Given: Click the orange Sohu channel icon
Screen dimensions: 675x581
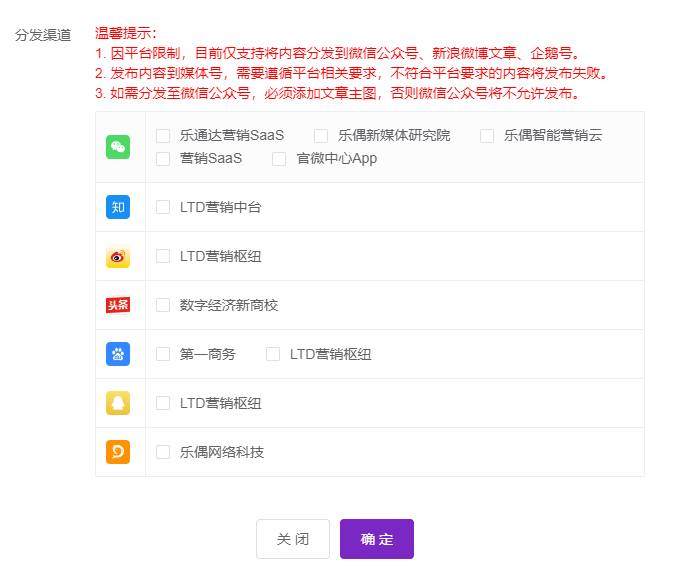Looking at the screenshot, I should click(x=118, y=452).
